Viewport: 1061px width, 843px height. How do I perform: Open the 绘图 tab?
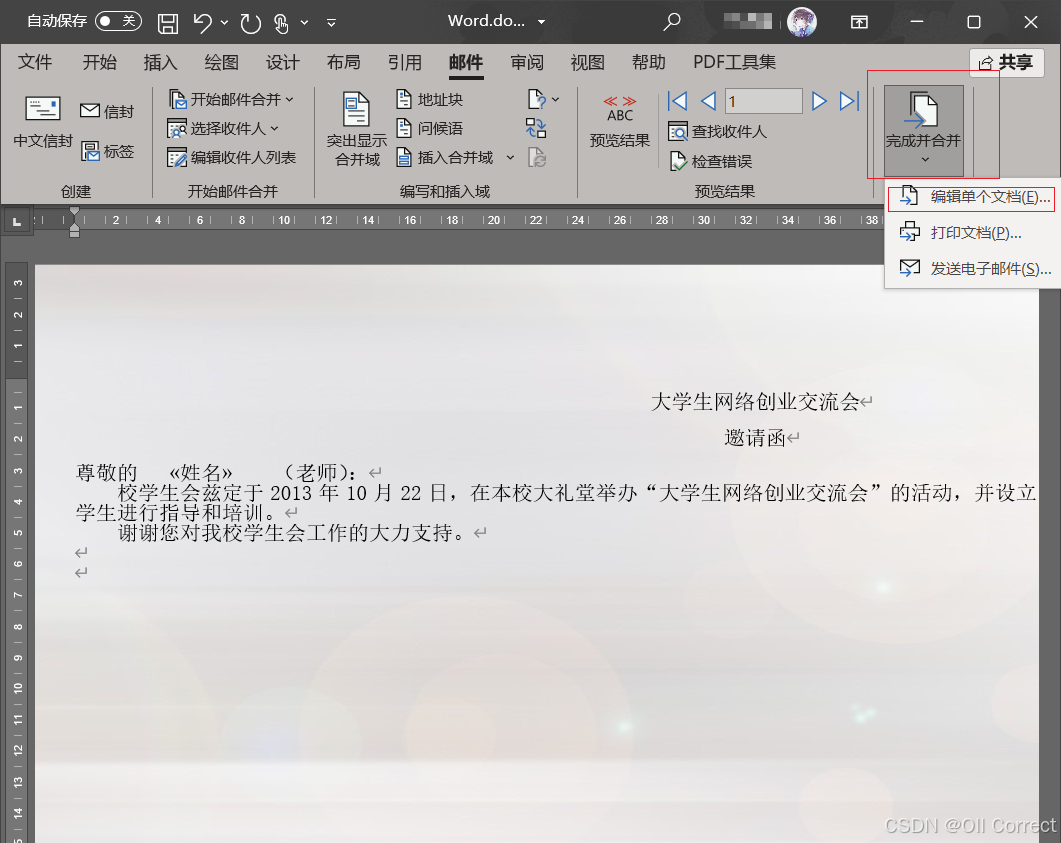221,62
